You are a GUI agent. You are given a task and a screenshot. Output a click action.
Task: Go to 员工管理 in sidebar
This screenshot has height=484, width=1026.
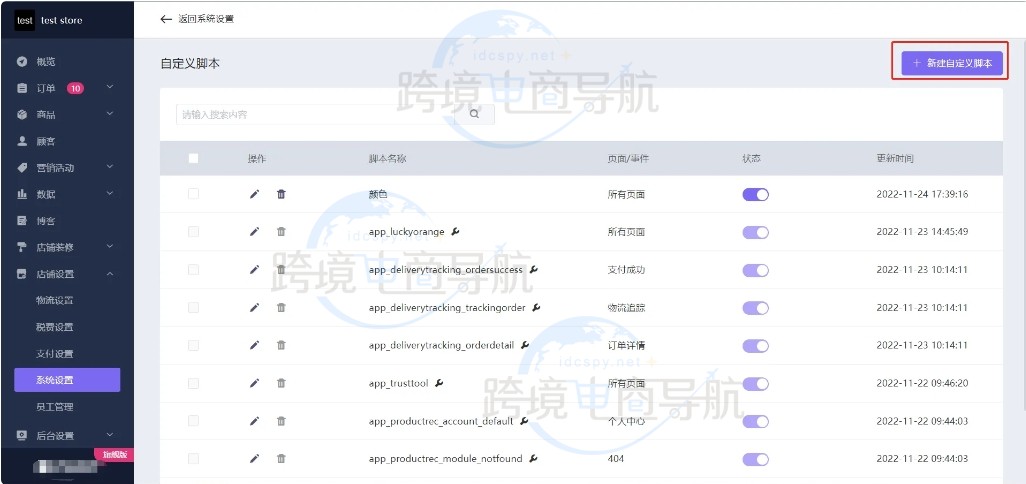tap(55, 407)
